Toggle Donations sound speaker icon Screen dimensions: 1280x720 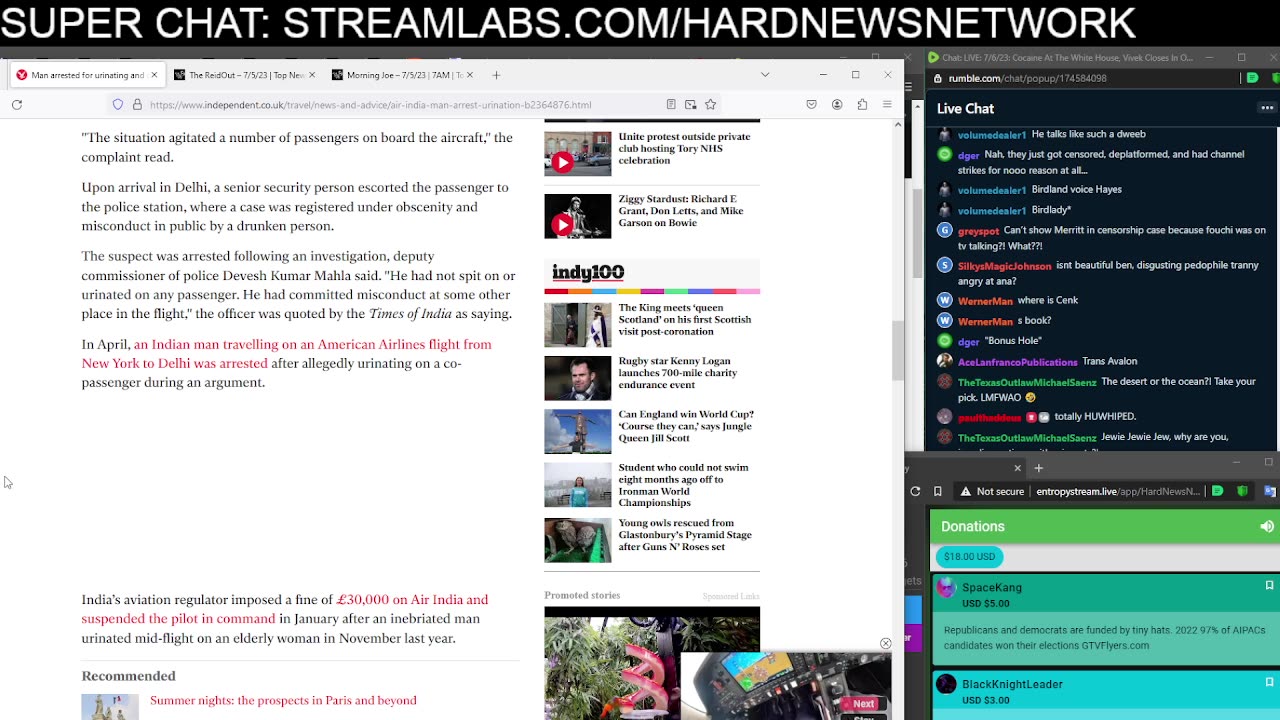(1266, 526)
